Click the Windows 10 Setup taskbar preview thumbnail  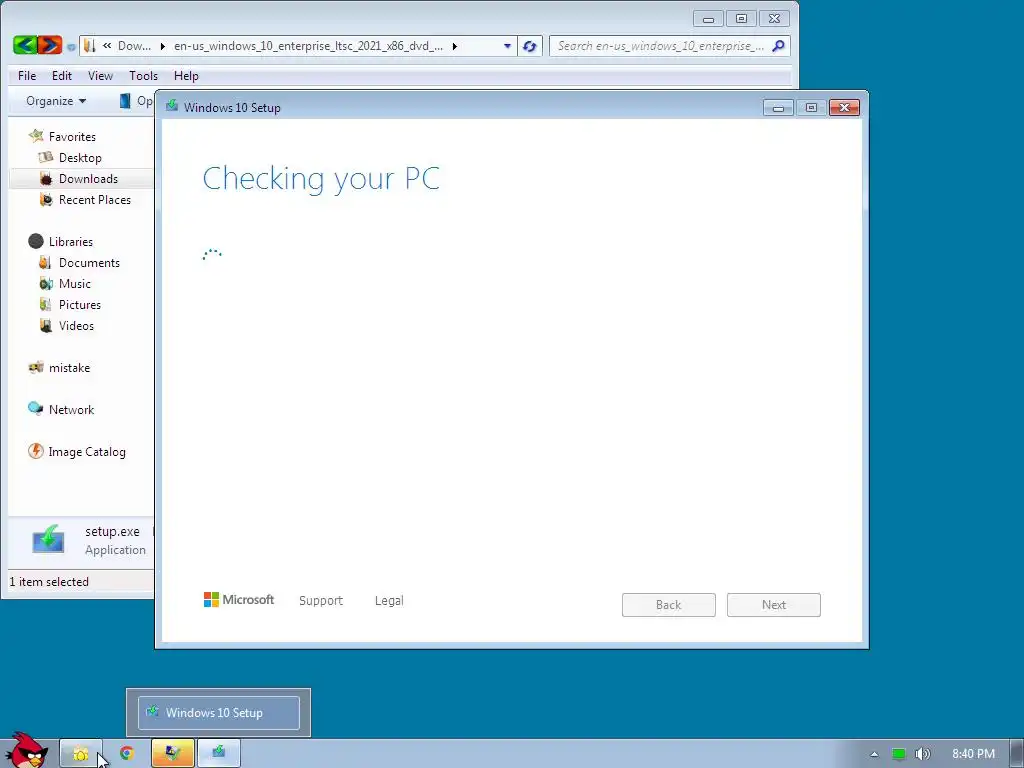(219, 712)
